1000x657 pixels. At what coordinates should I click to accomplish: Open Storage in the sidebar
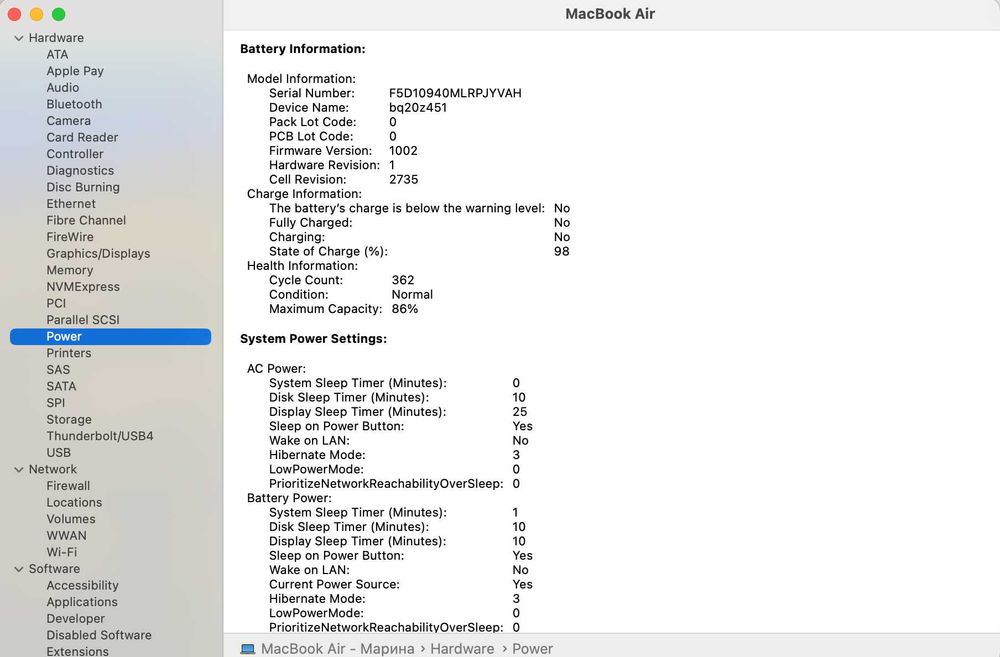coord(69,420)
